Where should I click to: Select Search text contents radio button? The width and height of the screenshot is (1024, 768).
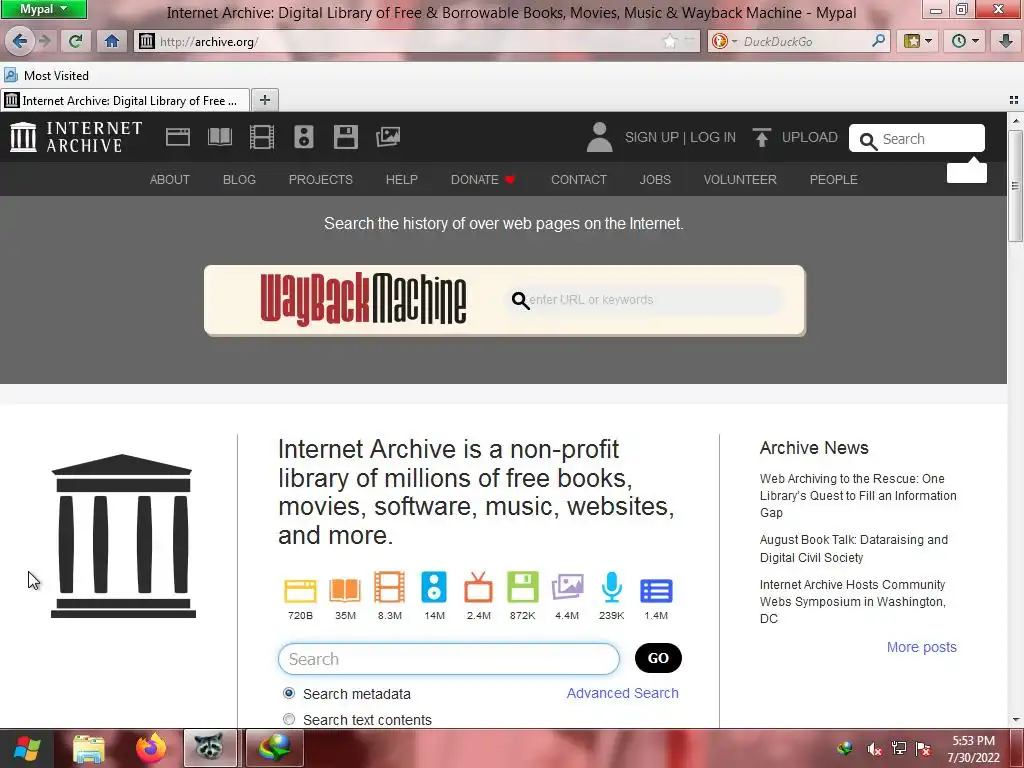click(289, 719)
